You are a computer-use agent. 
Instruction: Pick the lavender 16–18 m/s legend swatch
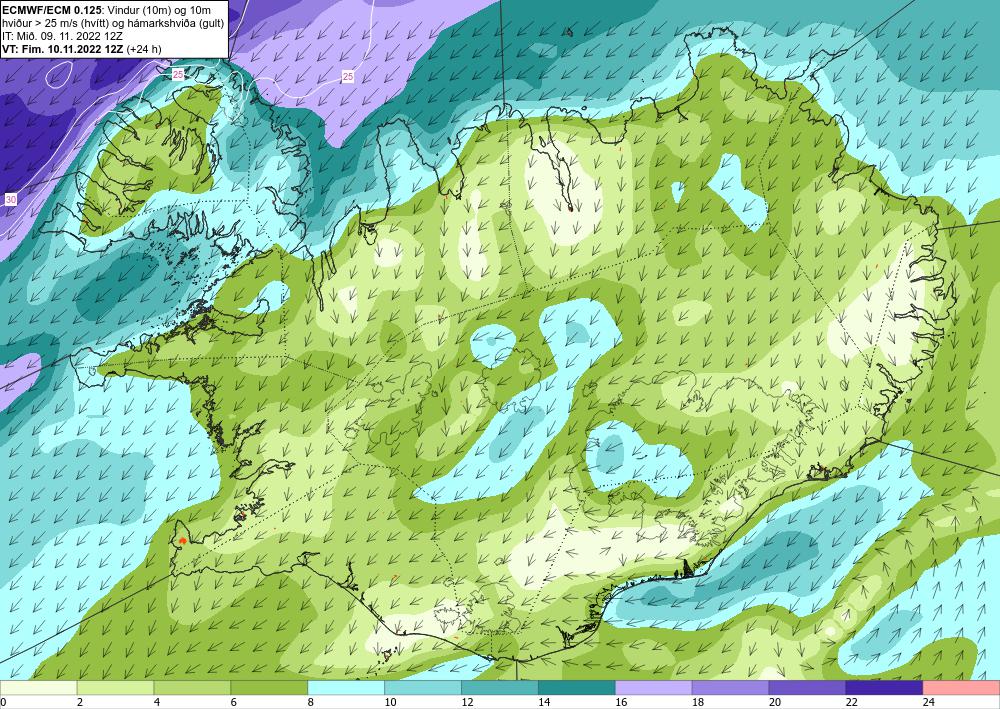coord(654,688)
